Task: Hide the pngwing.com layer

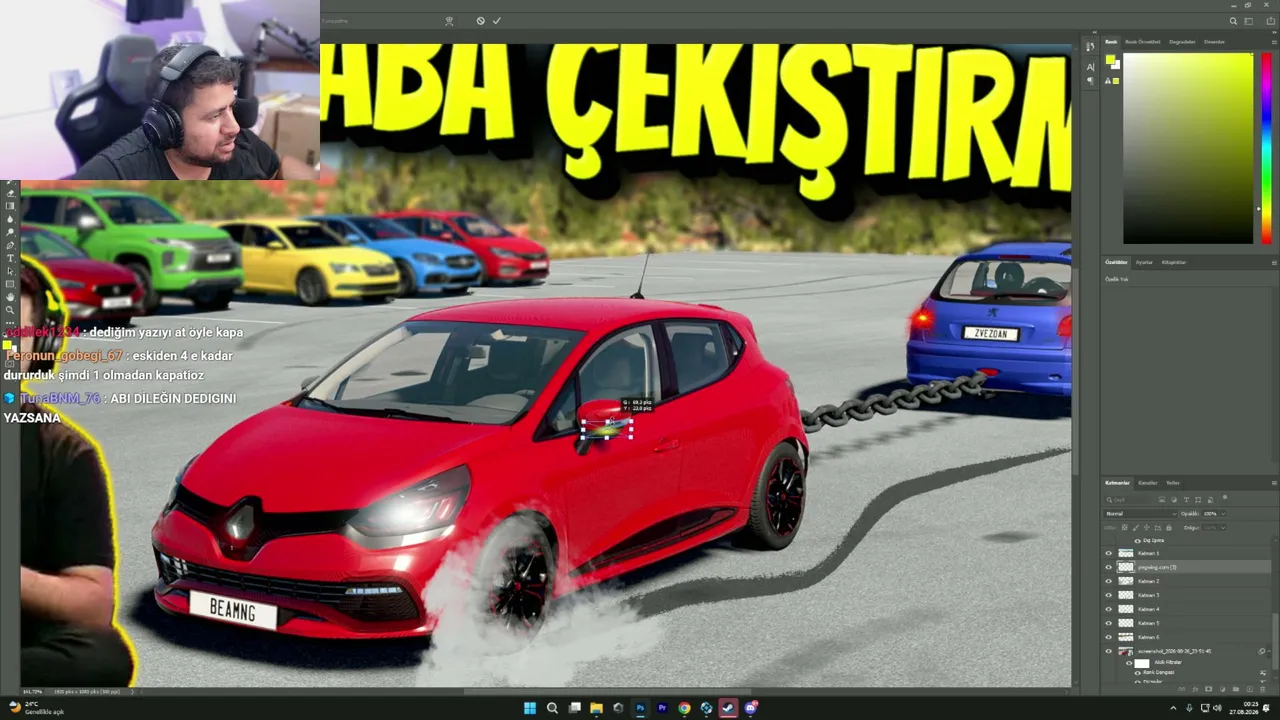Action: [1108, 567]
